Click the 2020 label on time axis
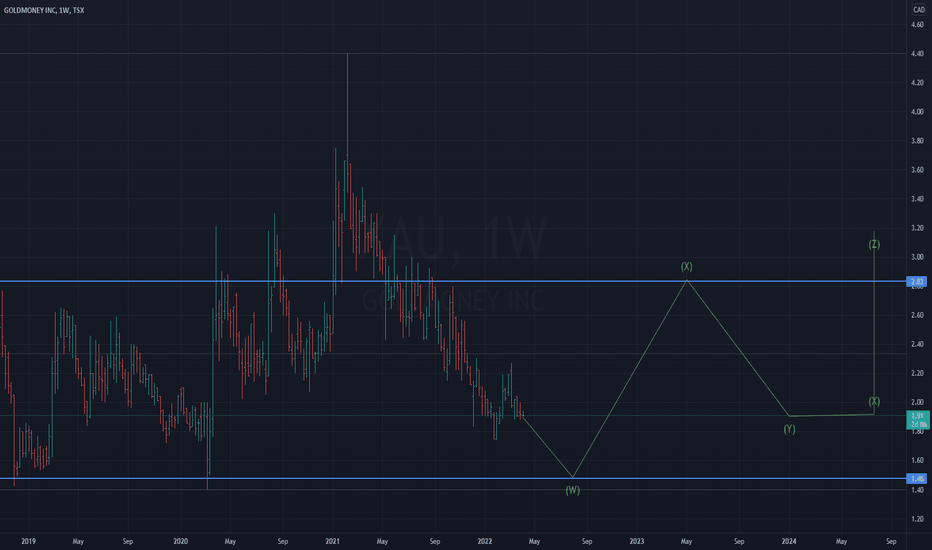932x550 pixels. pyautogui.click(x=181, y=541)
